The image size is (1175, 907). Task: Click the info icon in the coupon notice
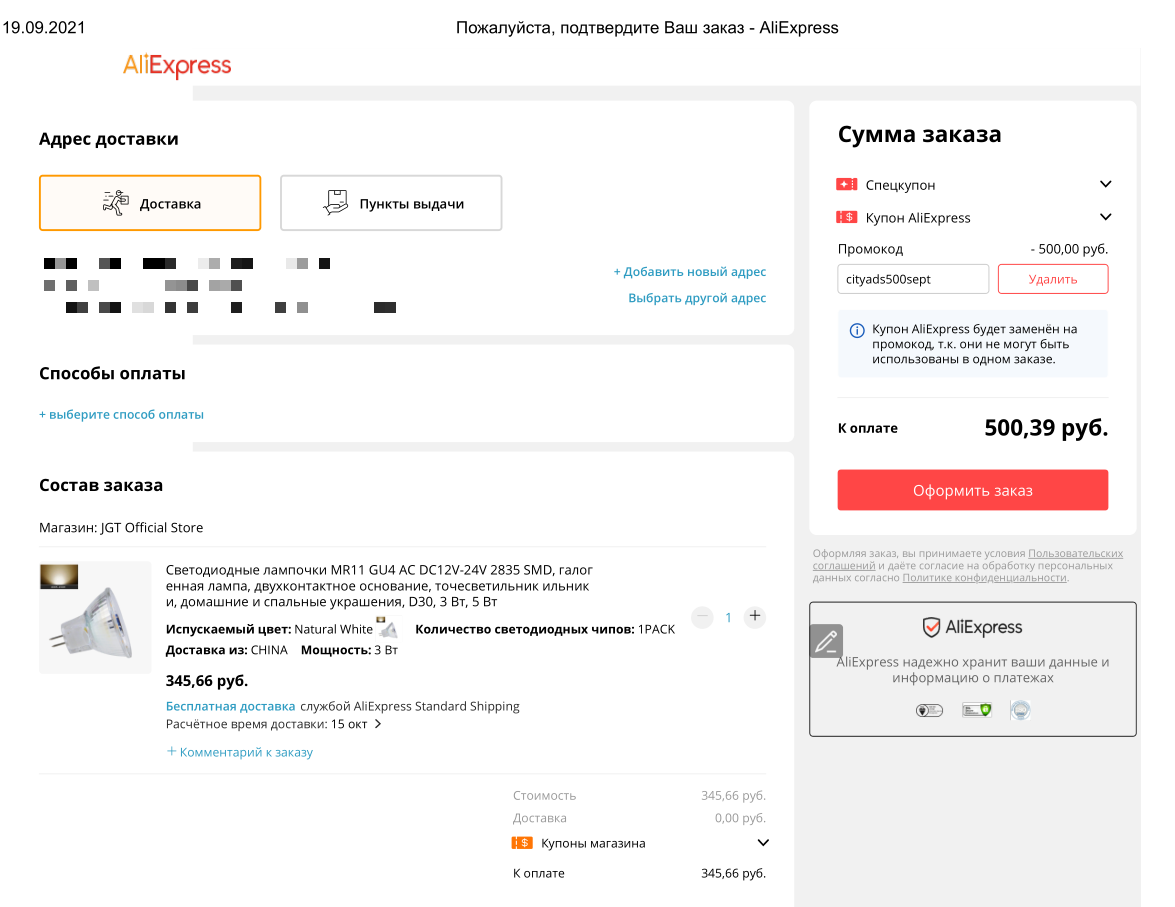point(857,331)
